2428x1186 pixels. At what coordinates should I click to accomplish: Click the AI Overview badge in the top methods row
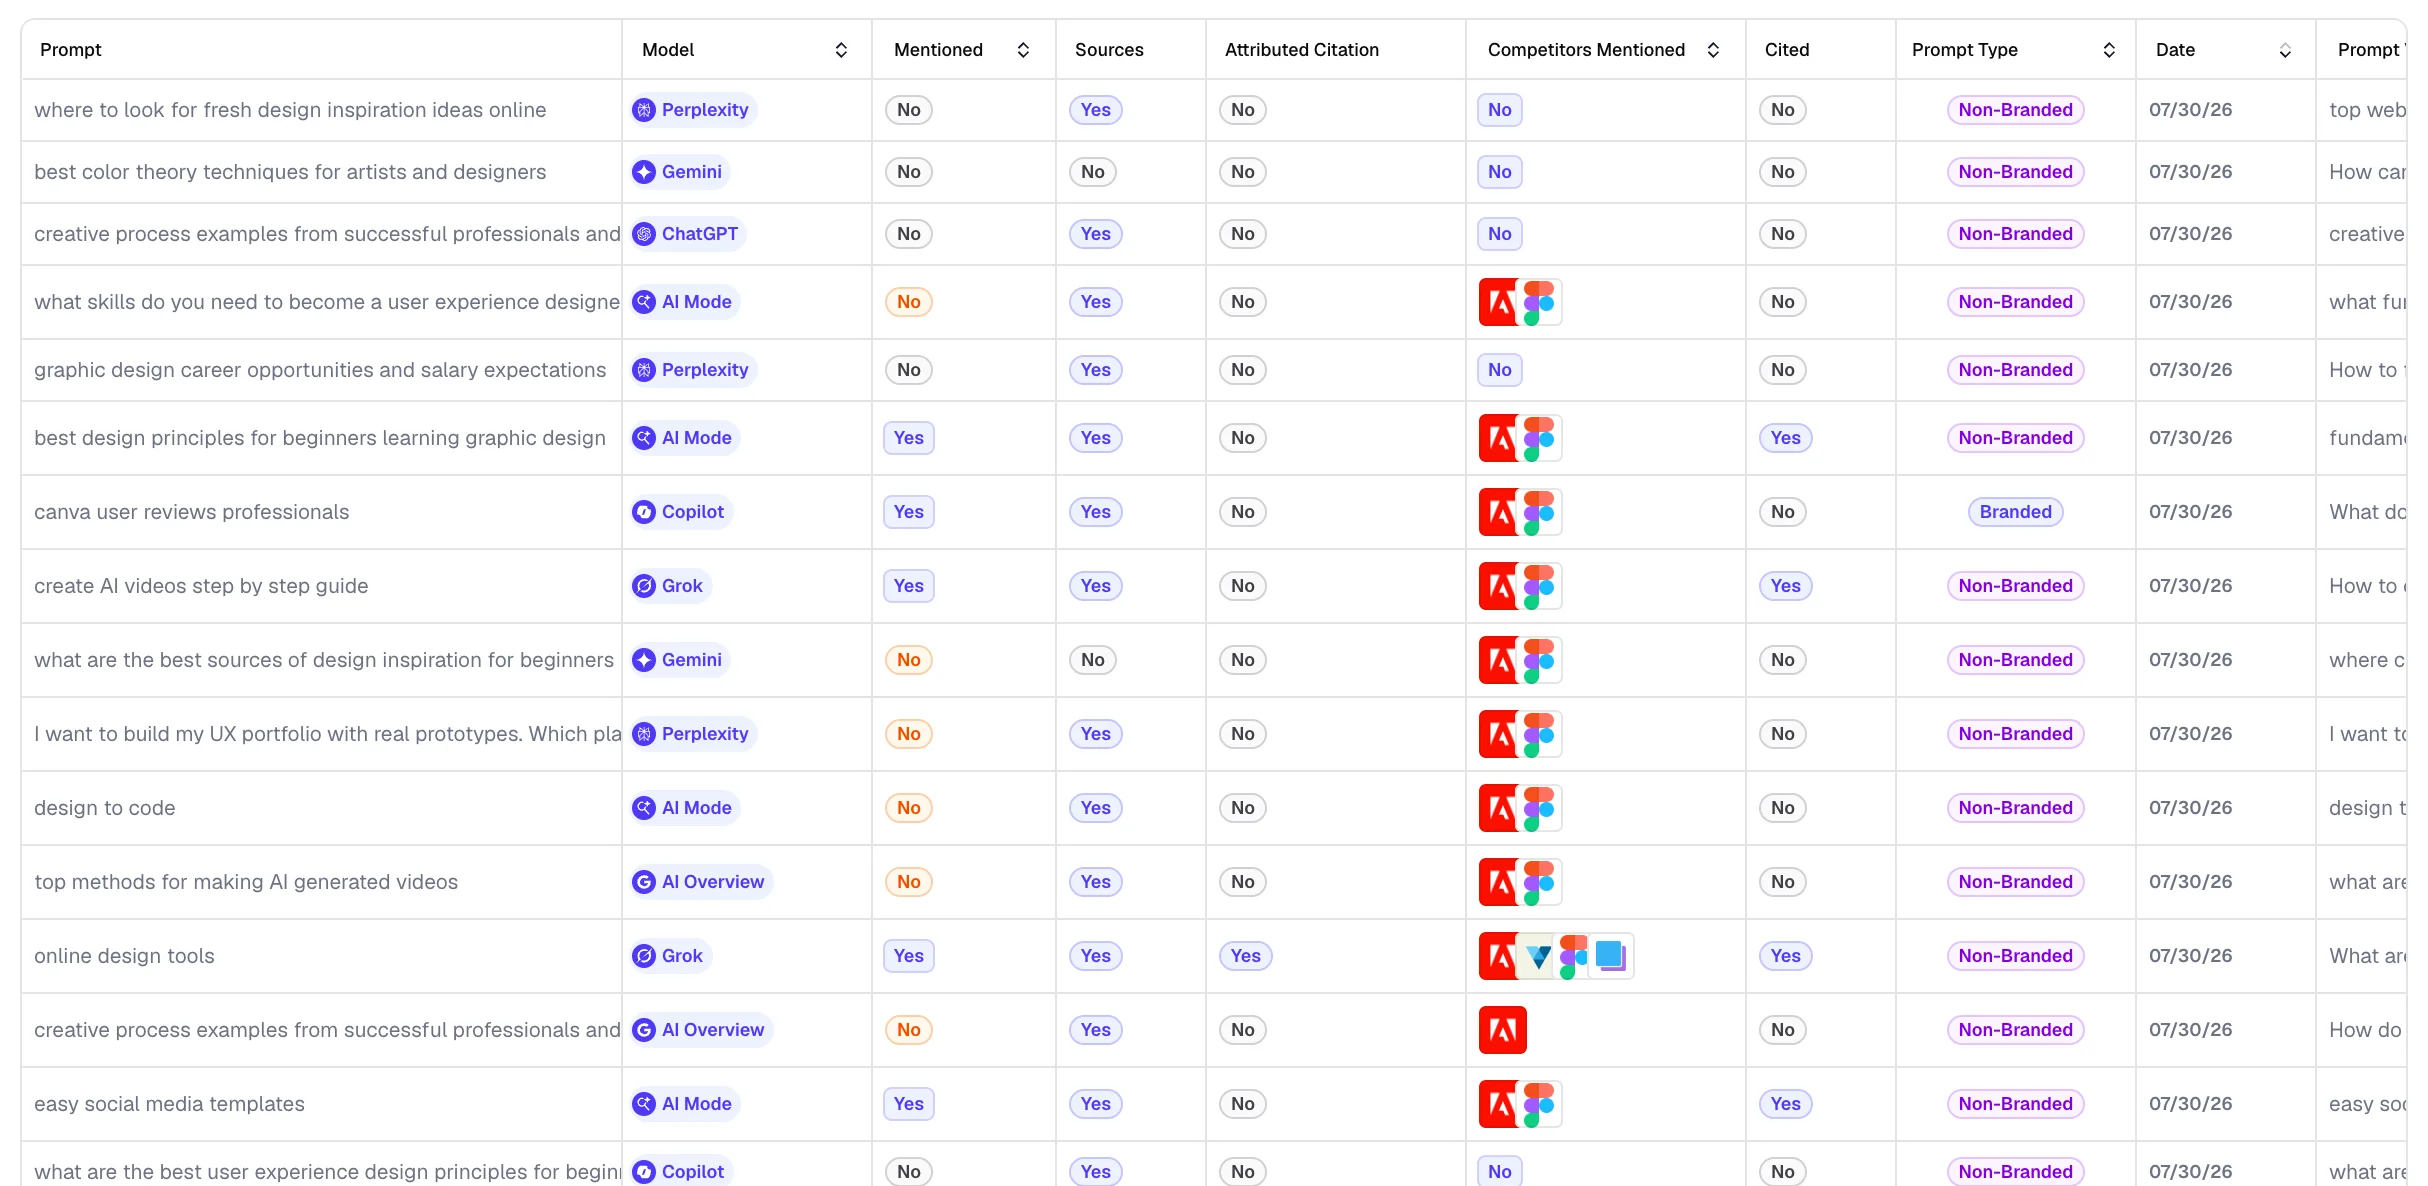coord(701,882)
